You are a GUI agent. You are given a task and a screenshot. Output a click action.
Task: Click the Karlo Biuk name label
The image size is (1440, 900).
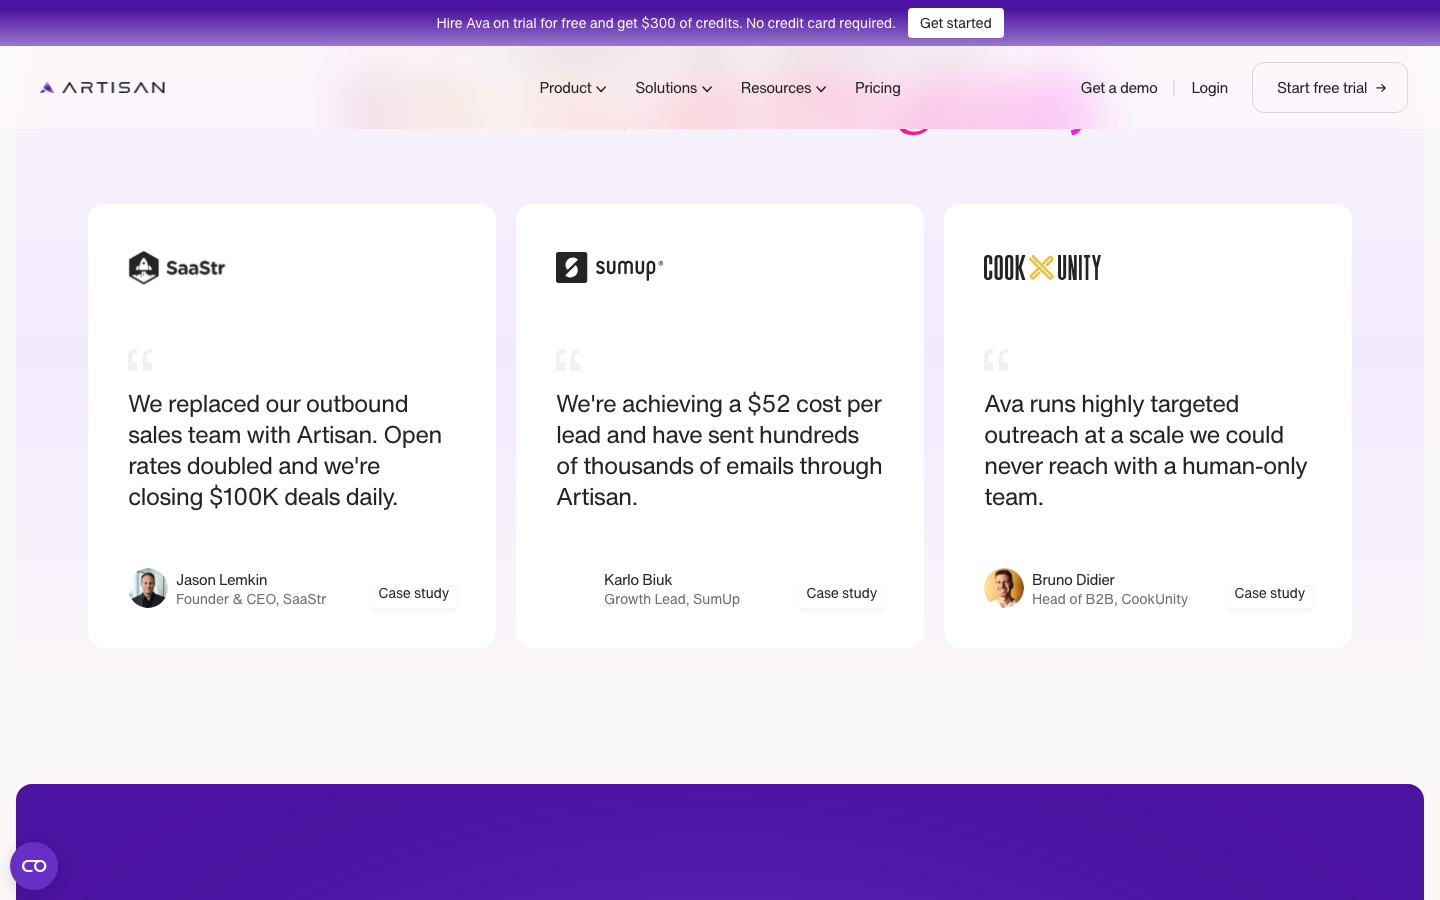pos(638,580)
